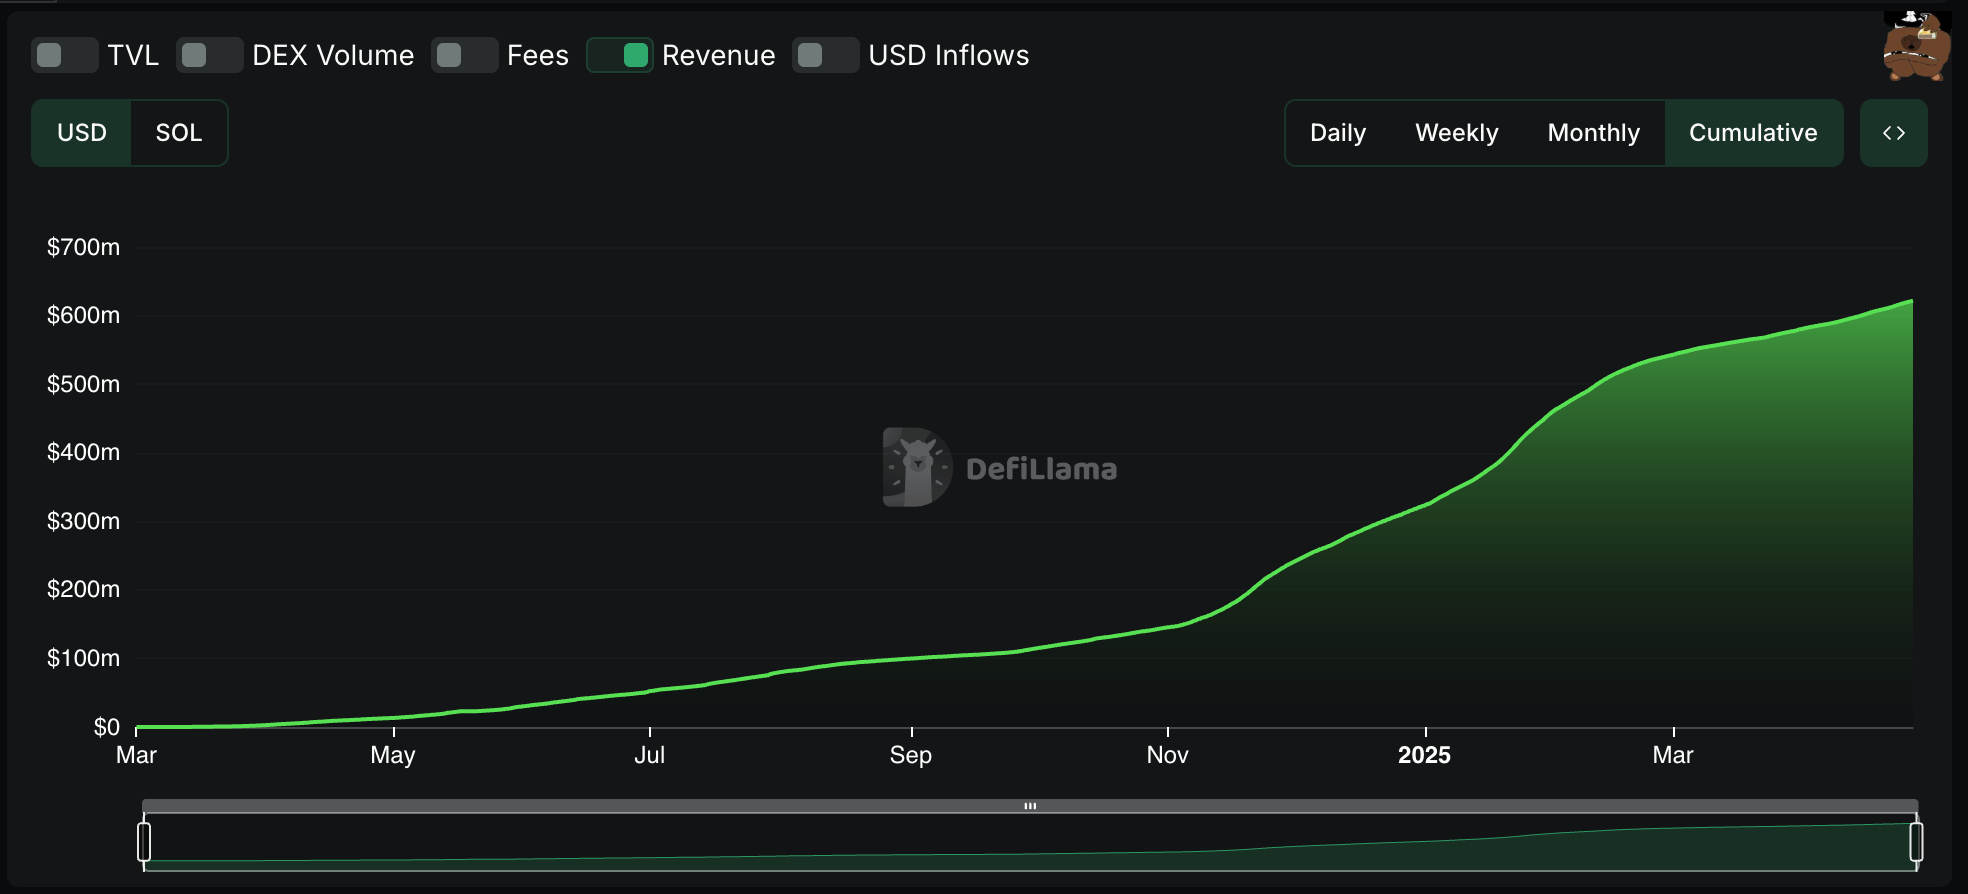Viewport: 1968px width, 894px height.
Task: Switch to the Weekly view
Action: click(1456, 133)
